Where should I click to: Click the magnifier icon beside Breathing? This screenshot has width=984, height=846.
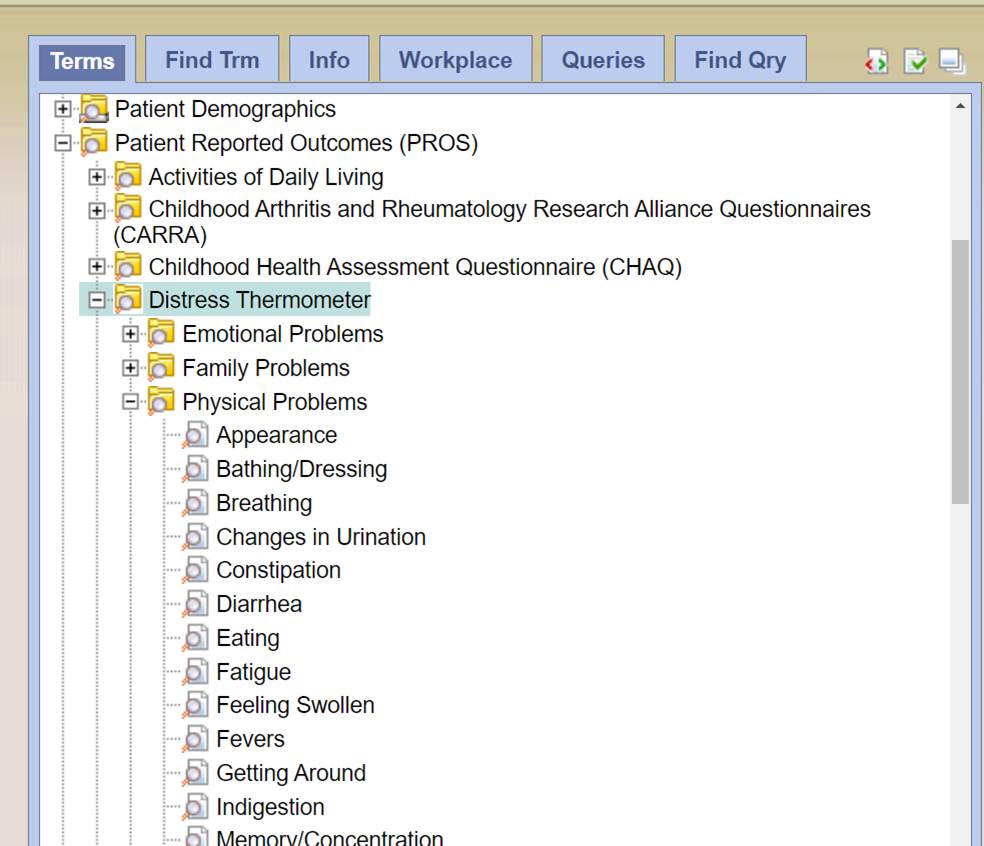[196, 503]
